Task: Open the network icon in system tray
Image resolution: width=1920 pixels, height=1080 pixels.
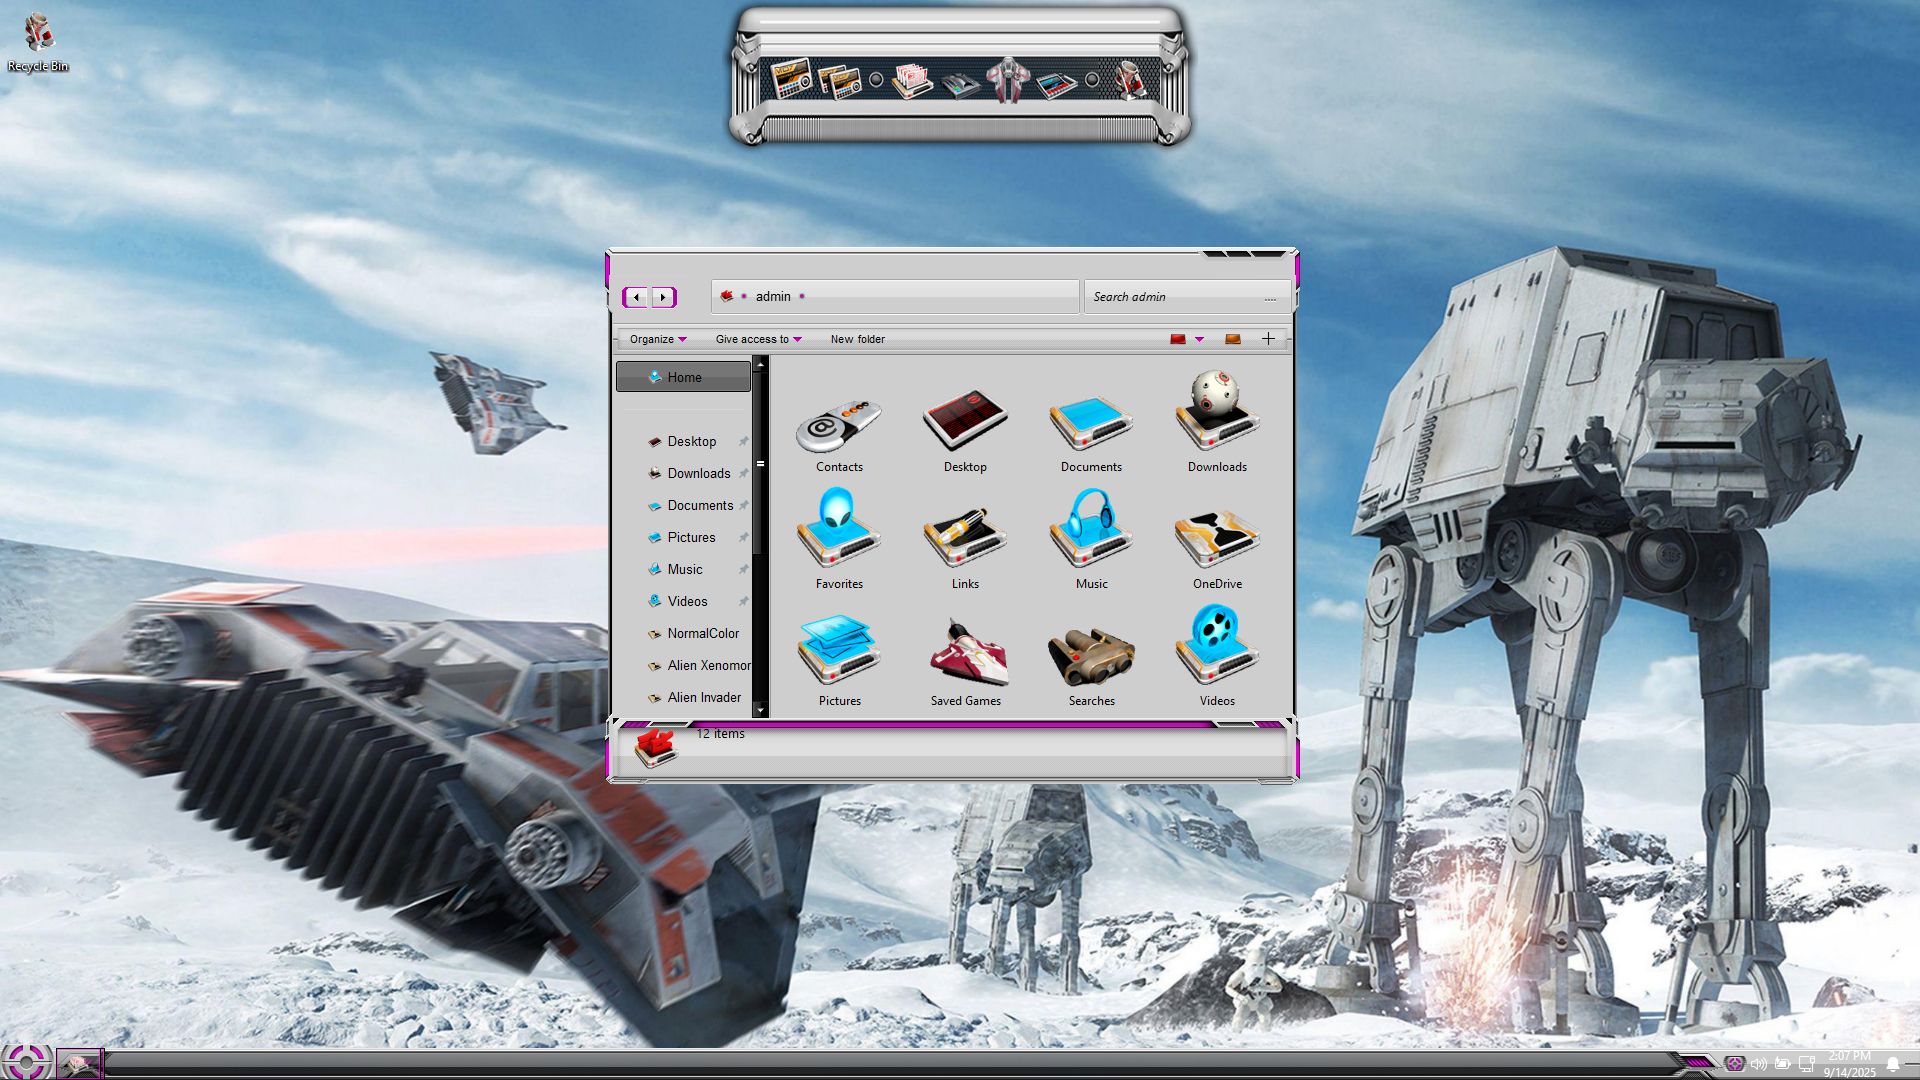Action: click(x=1806, y=1064)
